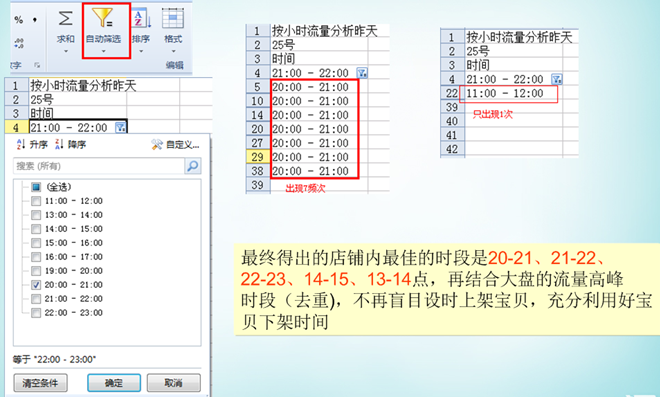Viewport: 660px width, 397px height.
Task: Click the filter icon in cell row 4 of left sheet
Action: coord(120,127)
